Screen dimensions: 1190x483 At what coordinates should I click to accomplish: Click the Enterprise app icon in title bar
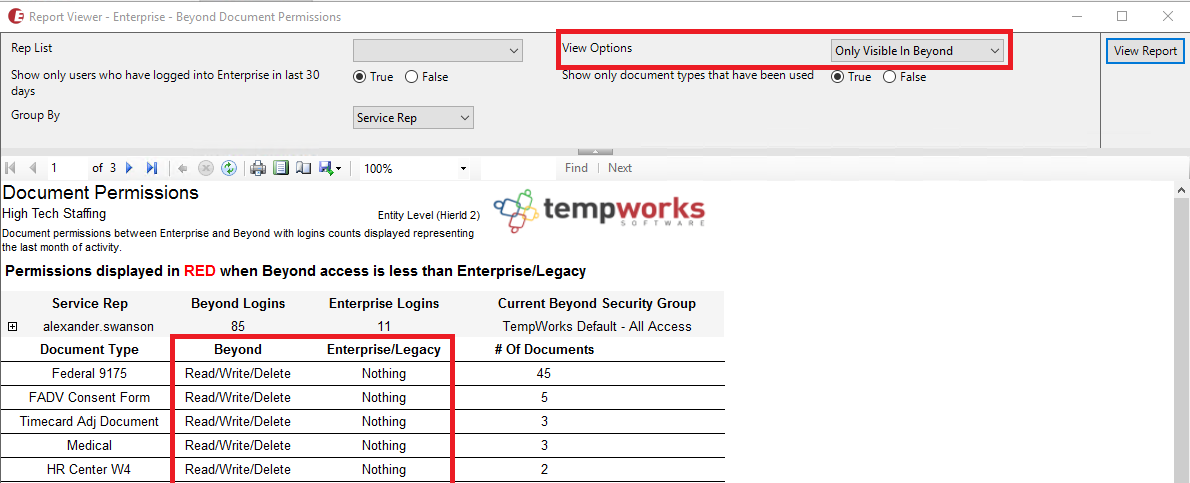pos(14,16)
